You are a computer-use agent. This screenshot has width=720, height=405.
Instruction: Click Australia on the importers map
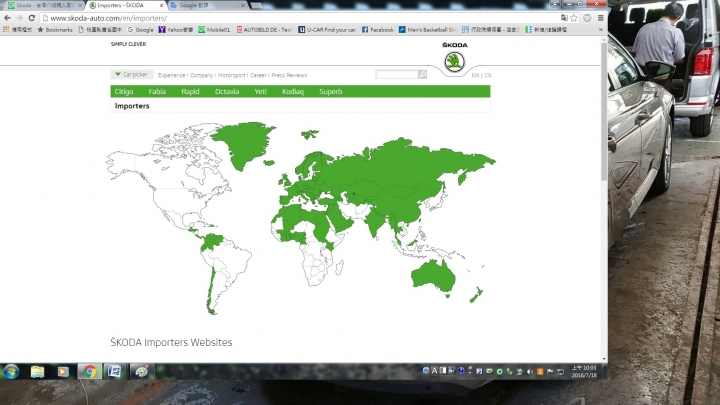point(433,276)
